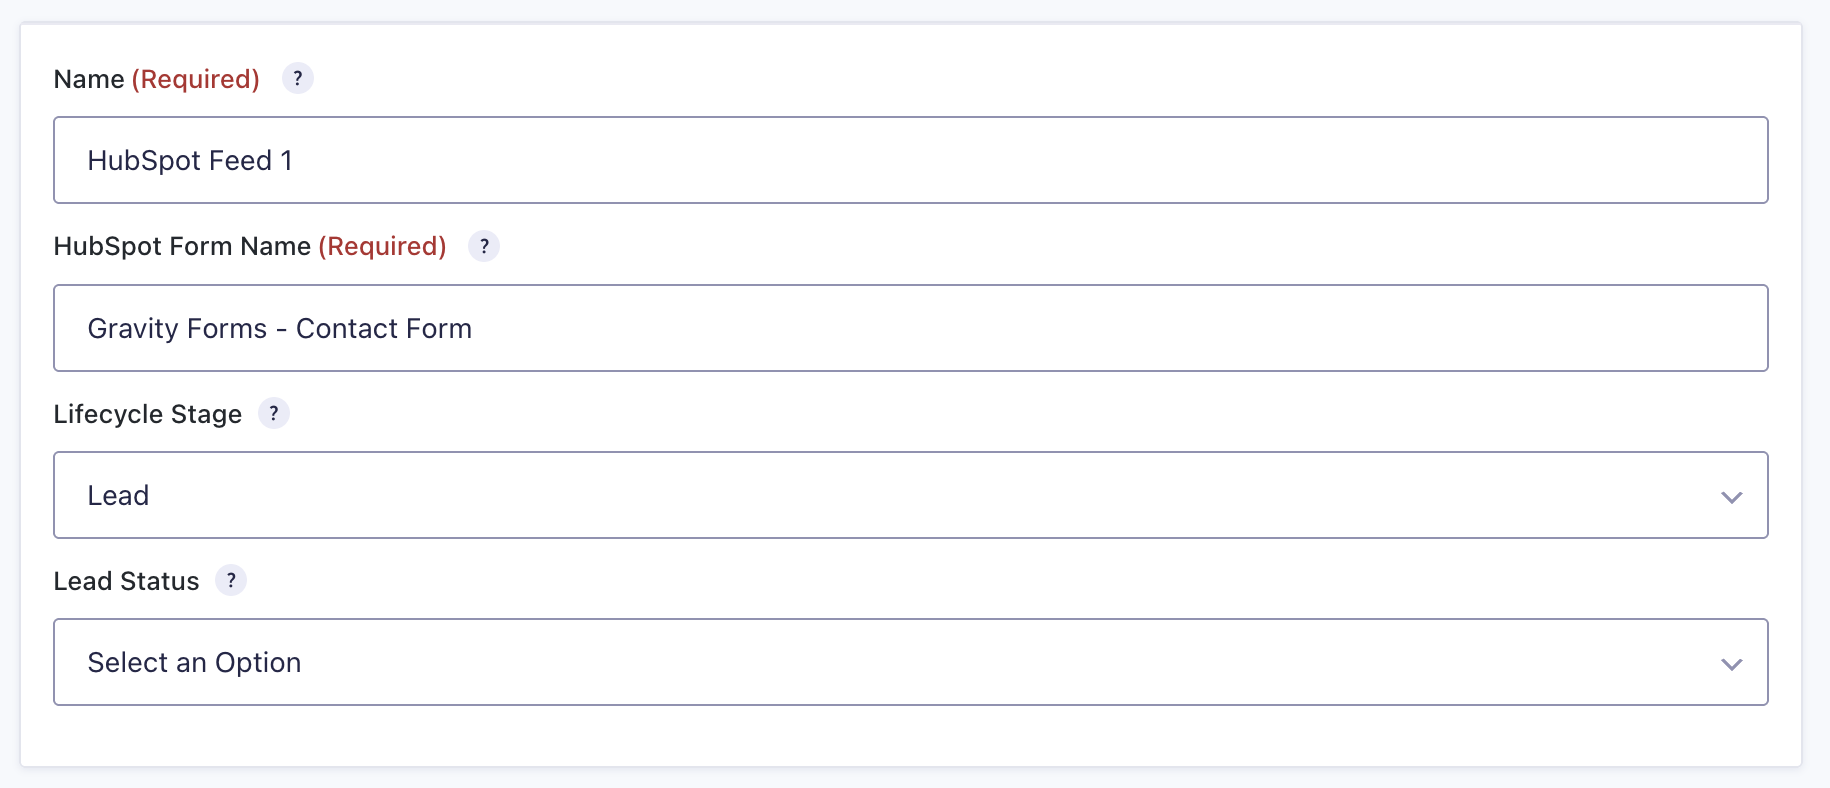1830x788 pixels.
Task: Expand Lead Status using its chevron arrow
Action: tap(1731, 664)
